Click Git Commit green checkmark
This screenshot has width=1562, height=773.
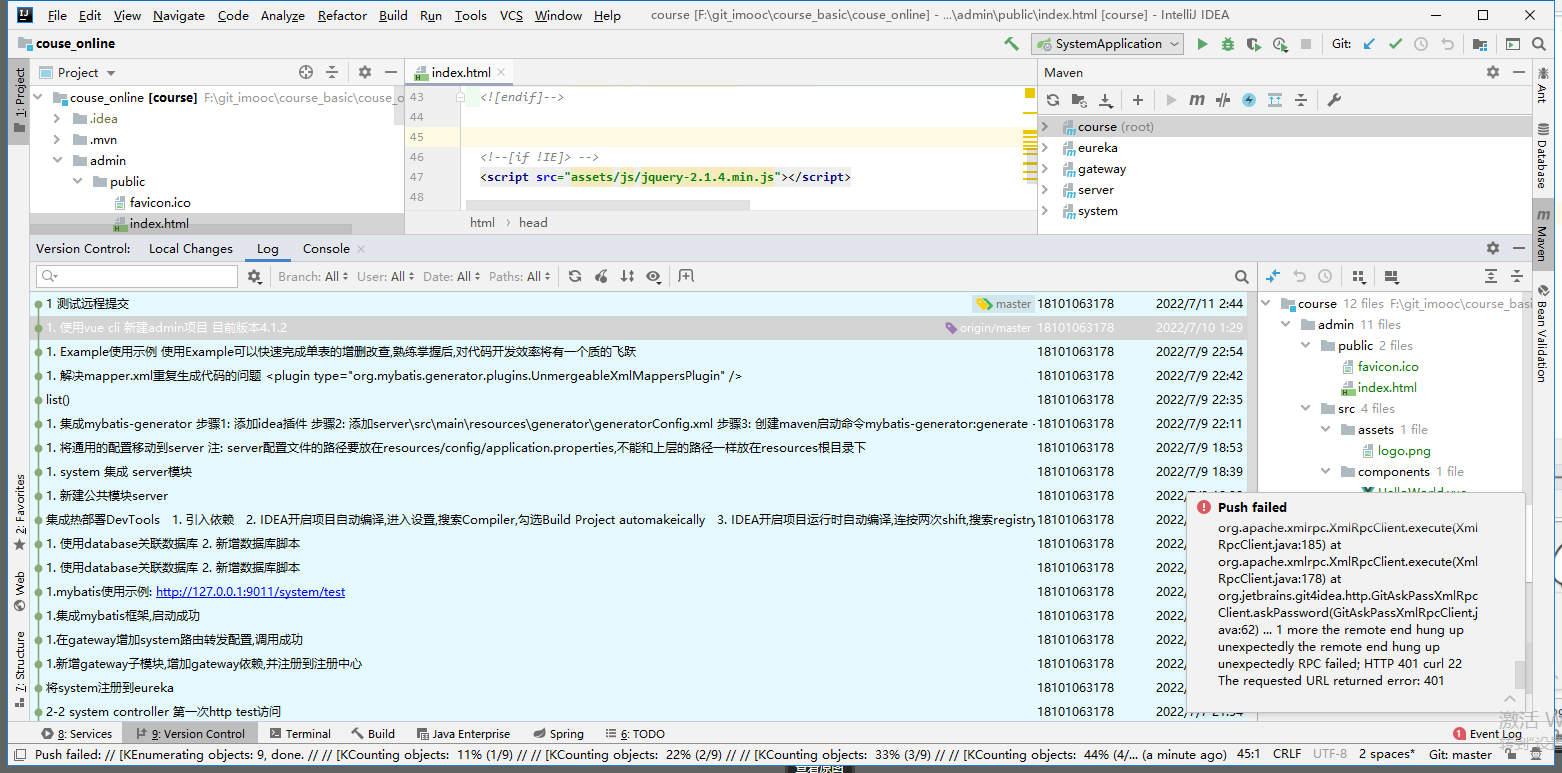pyautogui.click(x=1395, y=44)
